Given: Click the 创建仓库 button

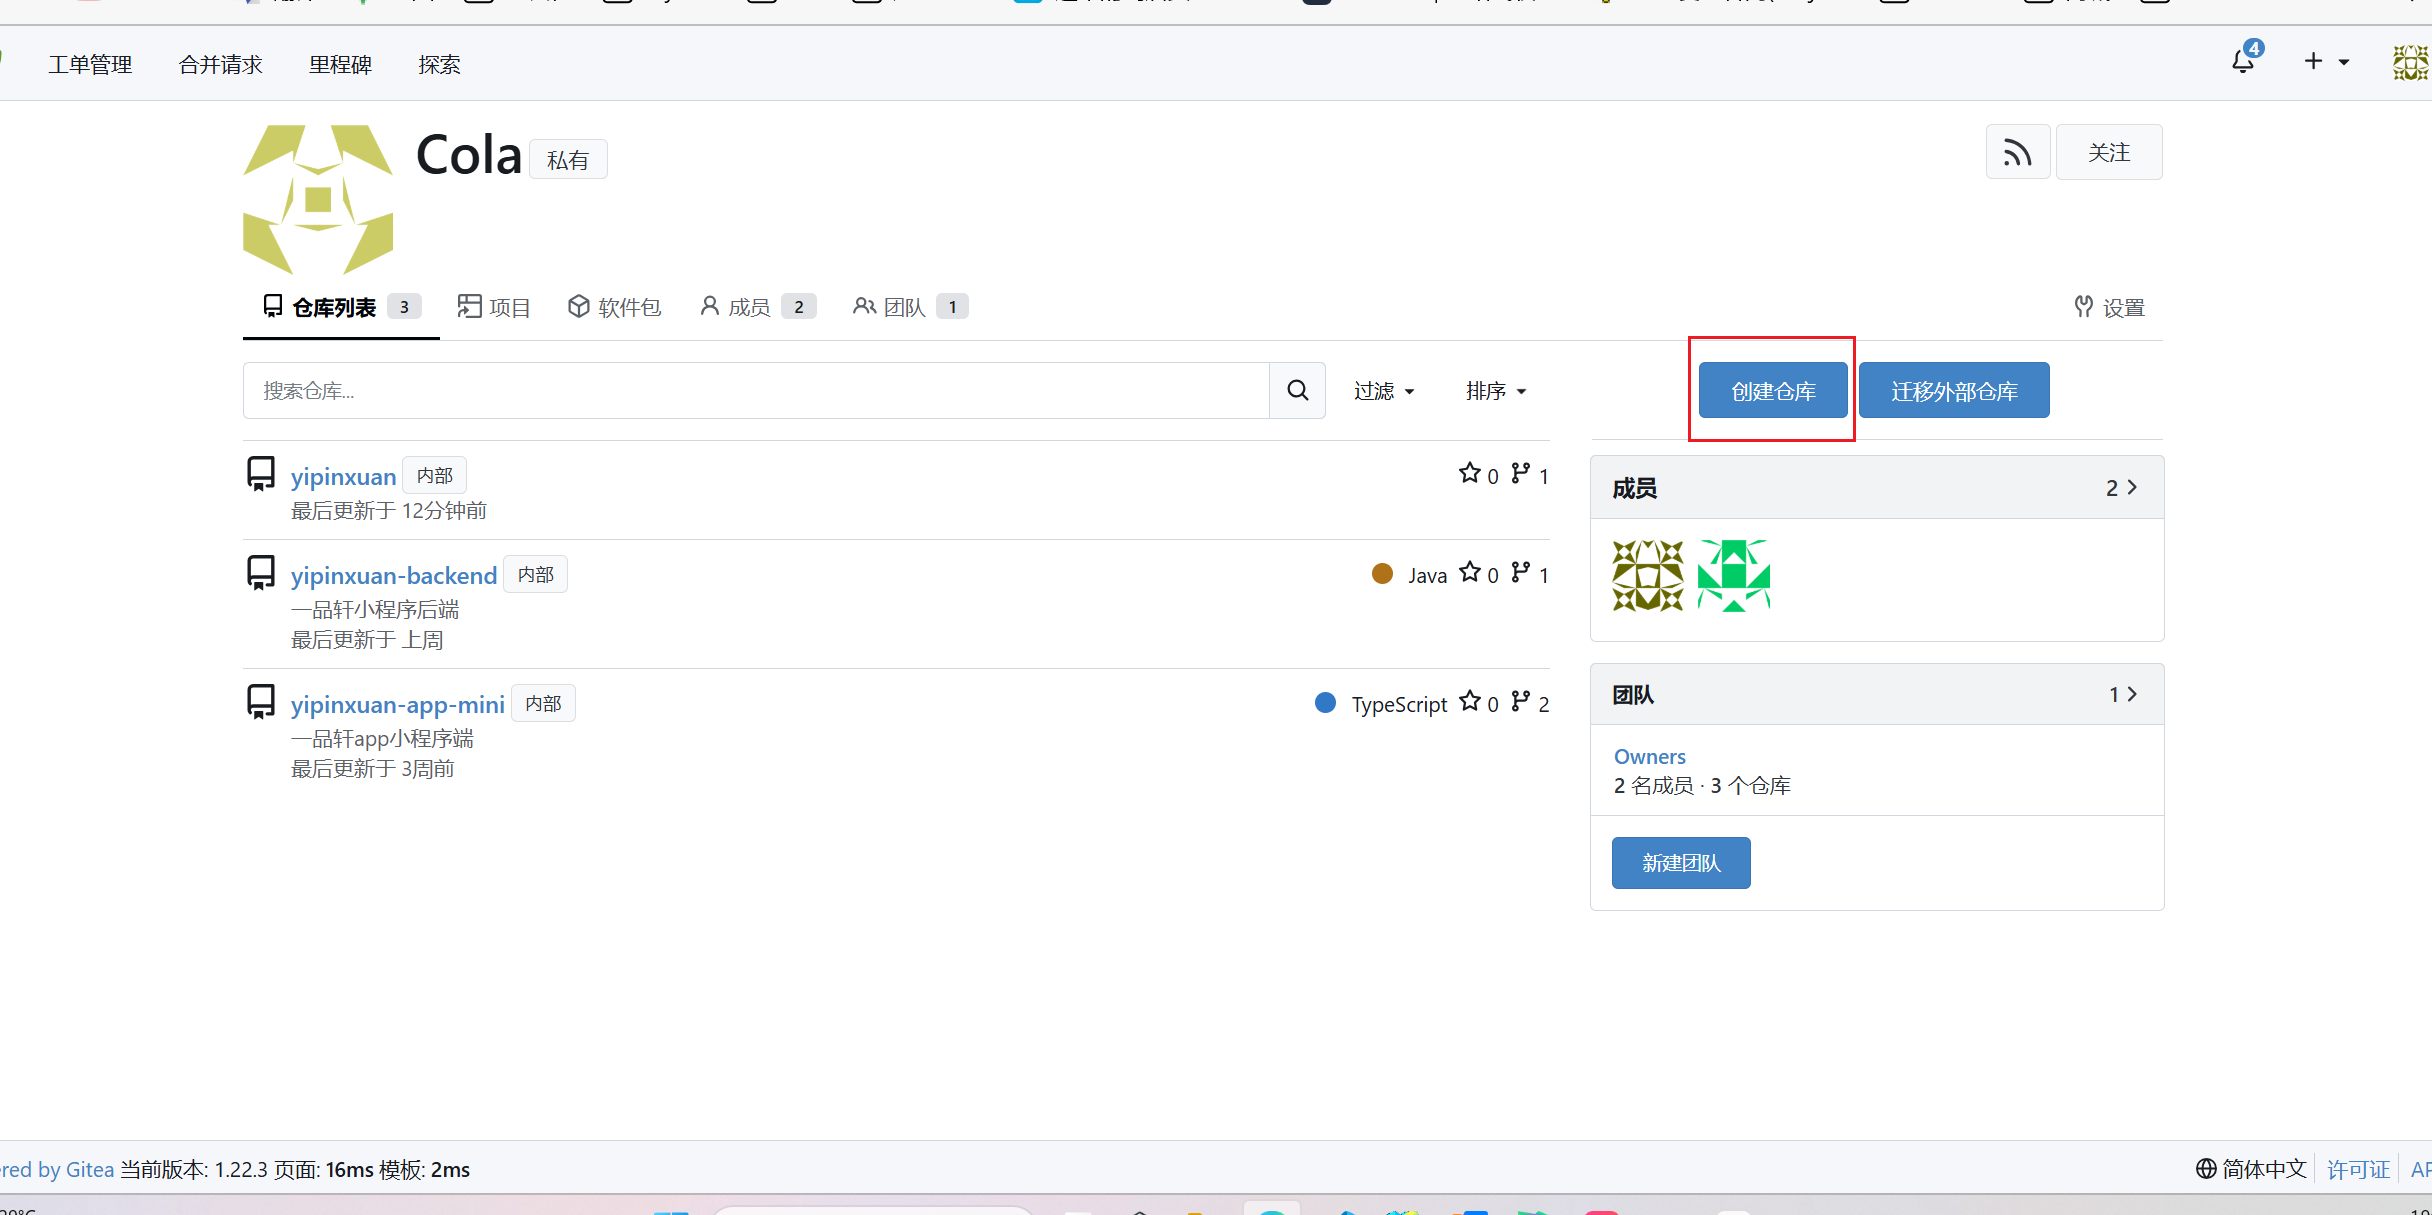Looking at the screenshot, I should (1772, 391).
